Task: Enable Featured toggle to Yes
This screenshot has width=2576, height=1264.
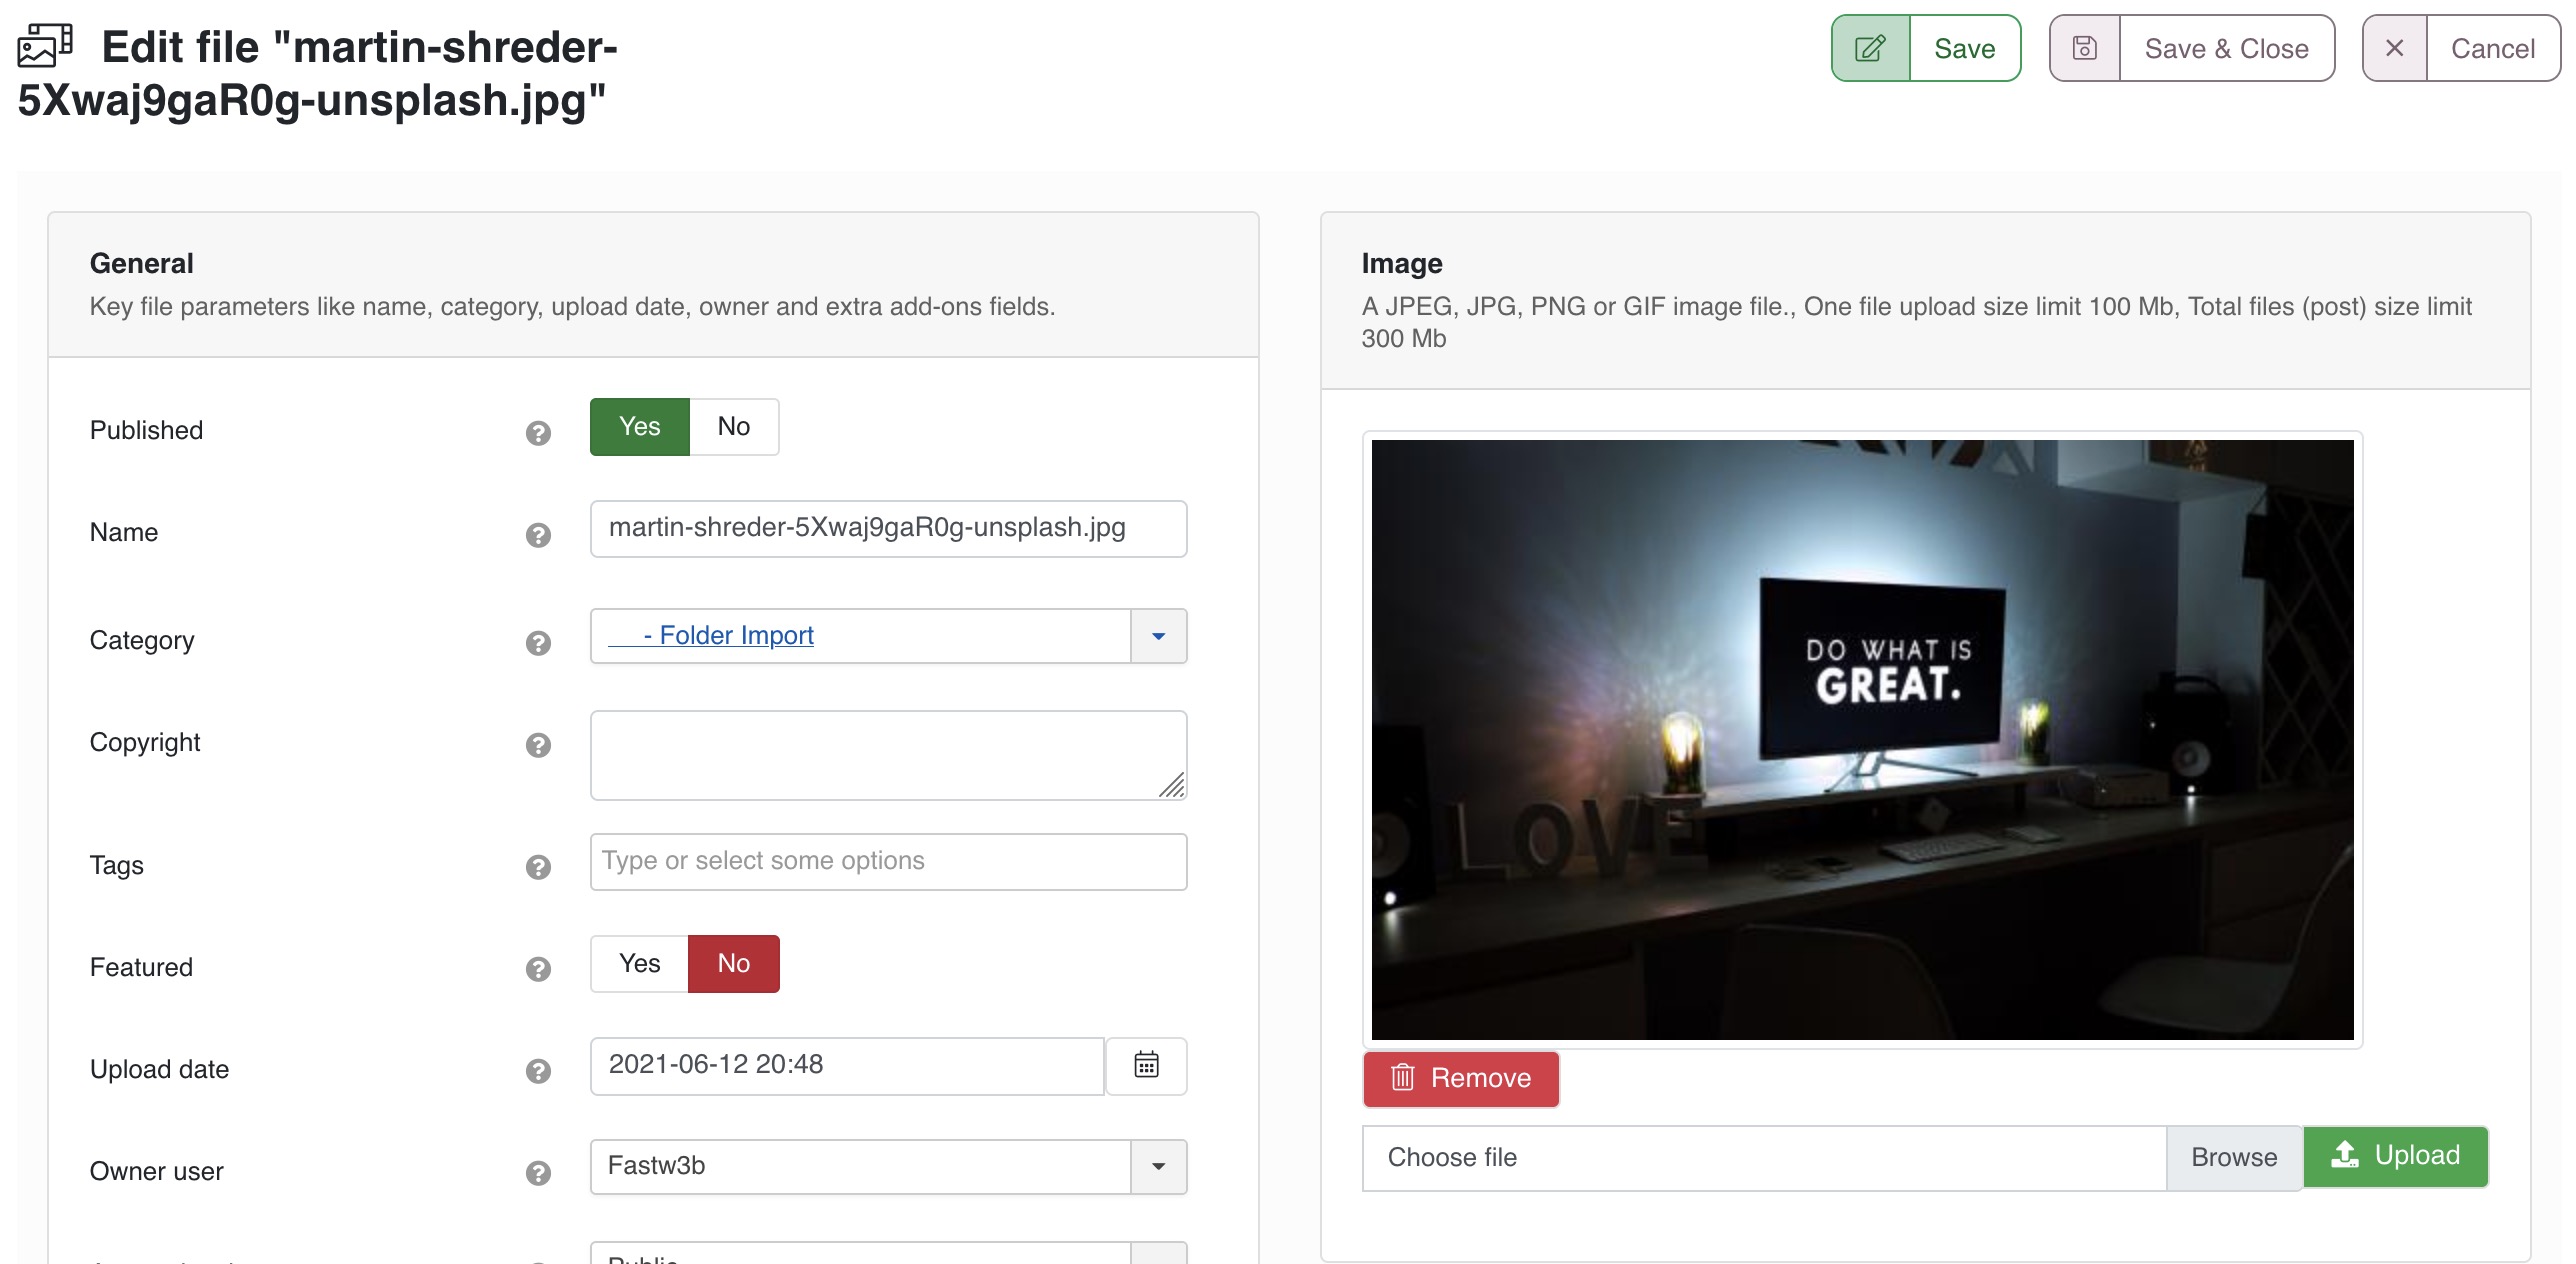Action: (637, 963)
